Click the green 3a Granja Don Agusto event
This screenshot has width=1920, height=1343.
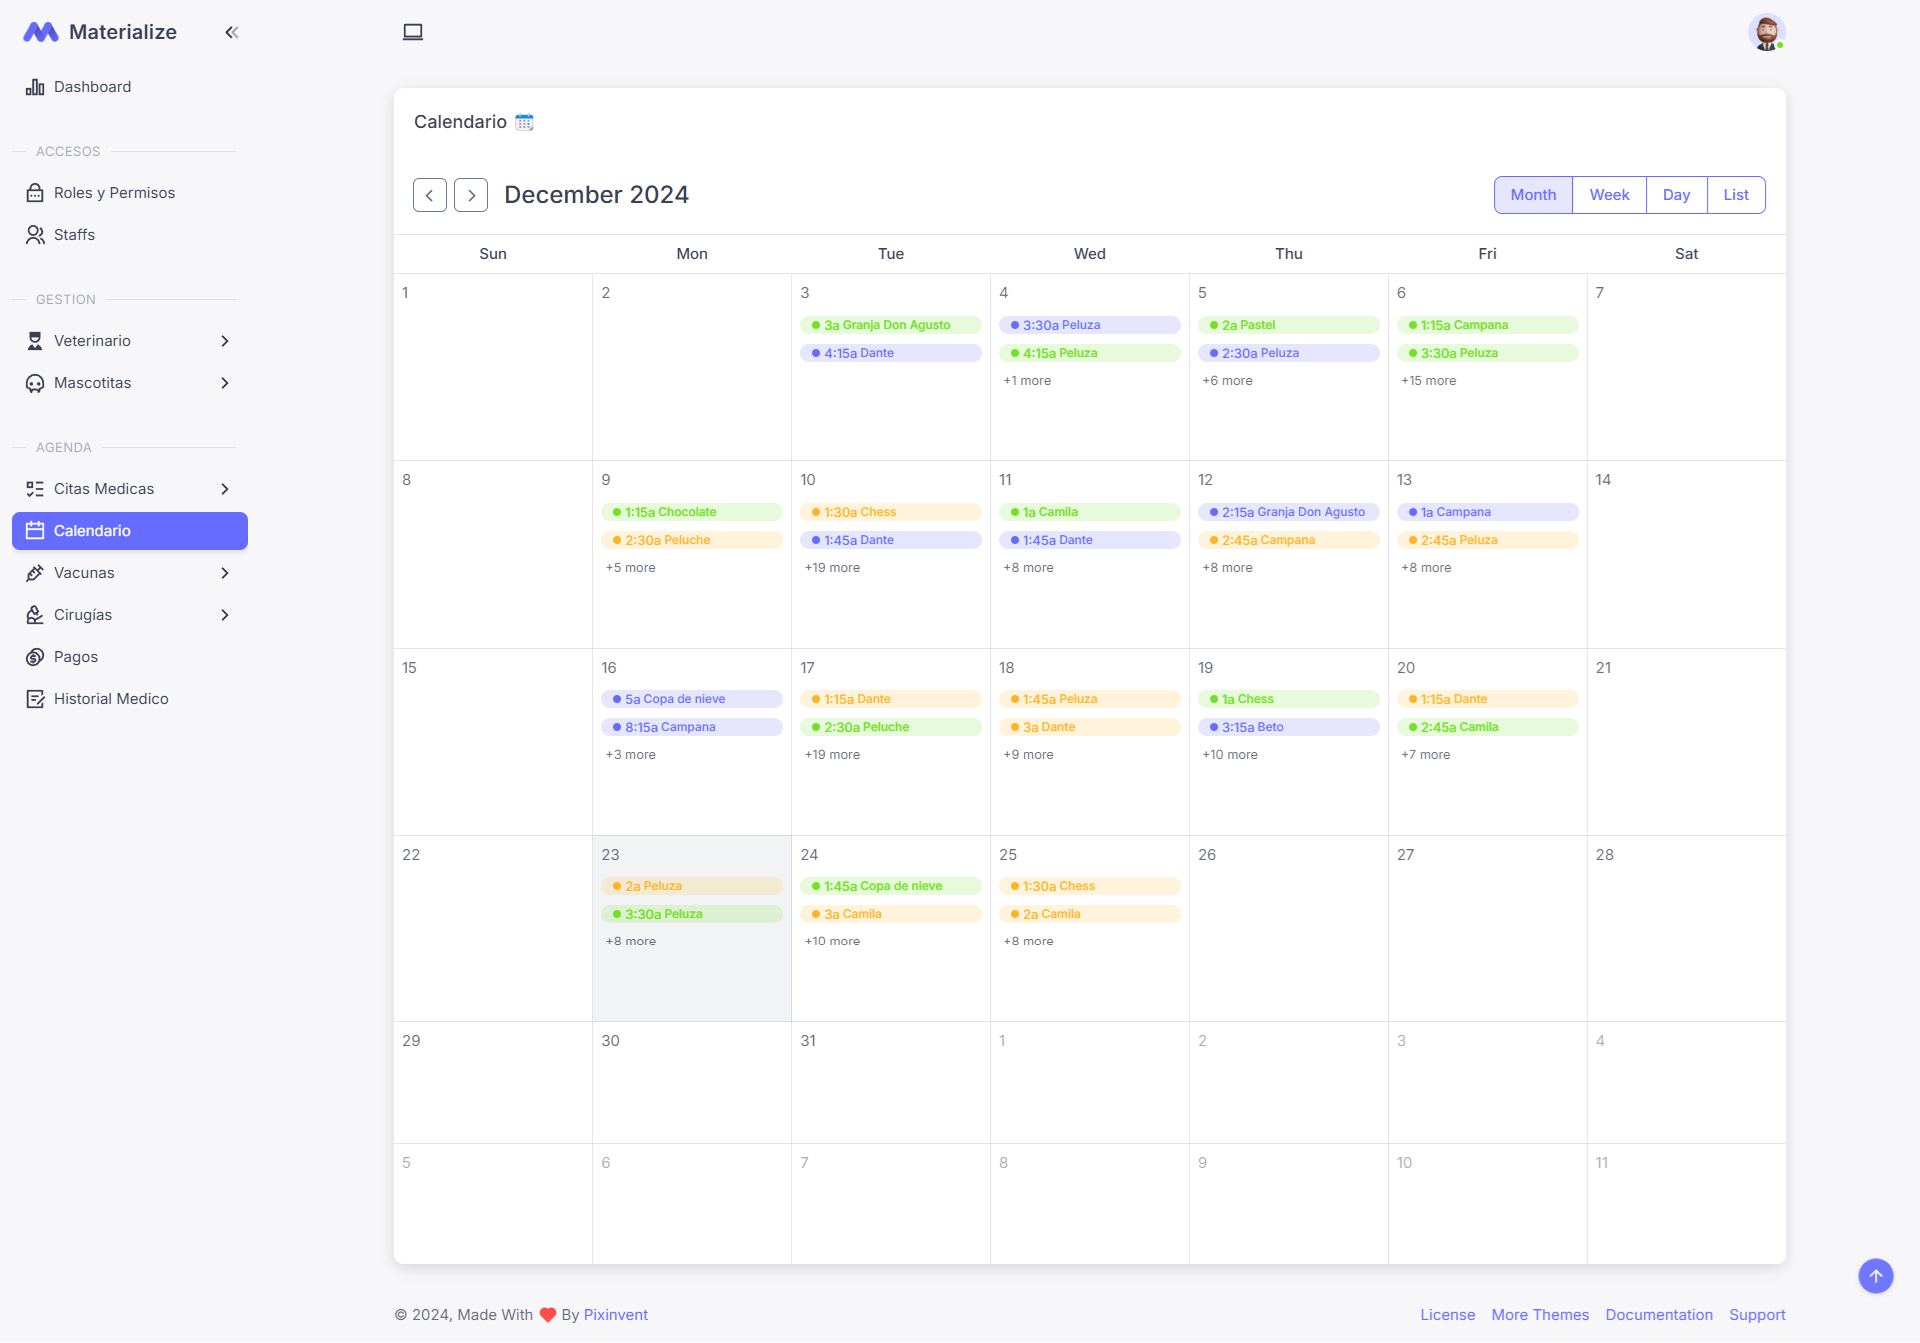(889, 324)
